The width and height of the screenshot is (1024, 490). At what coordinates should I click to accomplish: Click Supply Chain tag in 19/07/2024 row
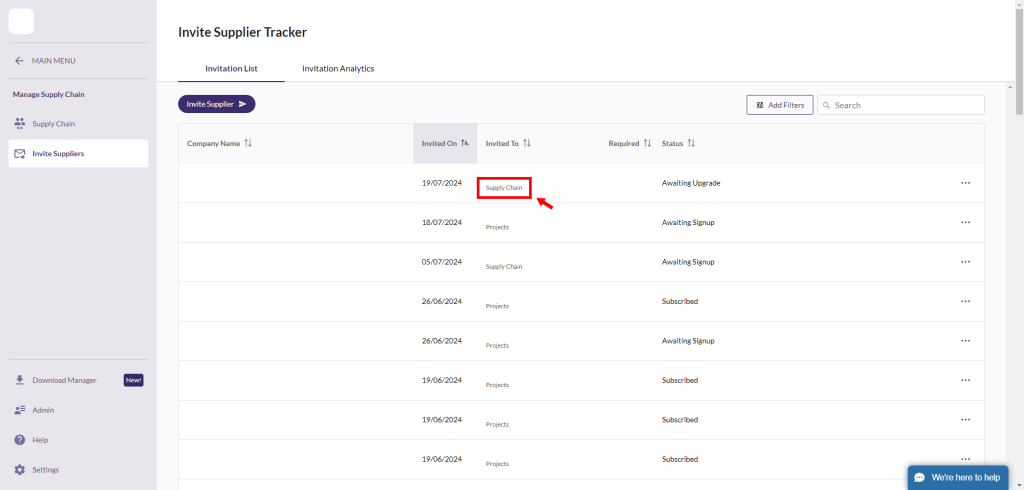504,188
